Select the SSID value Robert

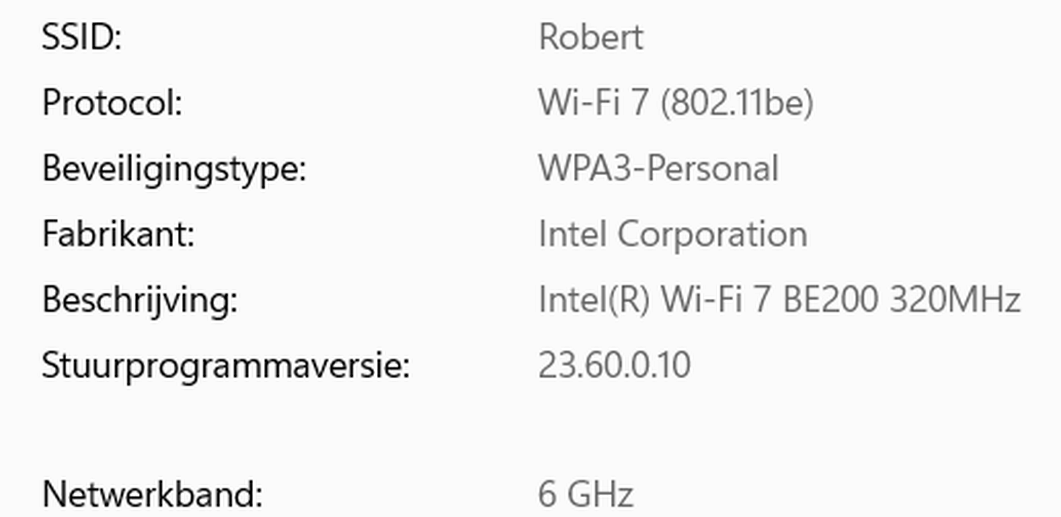tap(591, 37)
